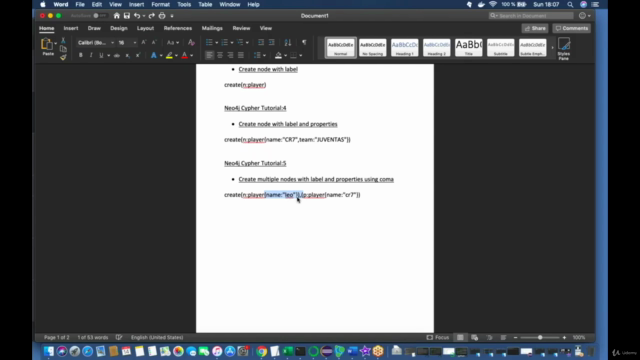Copy selection using the Copy icon
The width and height of the screenshot is (640, 360).
coord(63,49)
